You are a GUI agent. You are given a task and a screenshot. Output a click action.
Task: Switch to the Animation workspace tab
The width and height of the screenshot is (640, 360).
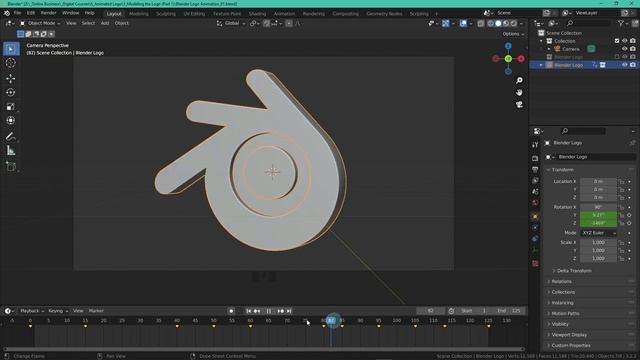point(284,14)
